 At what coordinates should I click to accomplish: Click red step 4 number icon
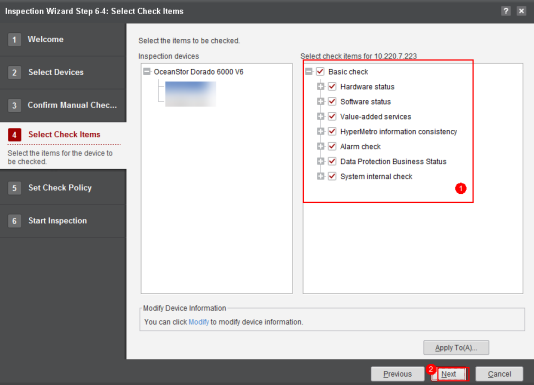pos(14,135)
